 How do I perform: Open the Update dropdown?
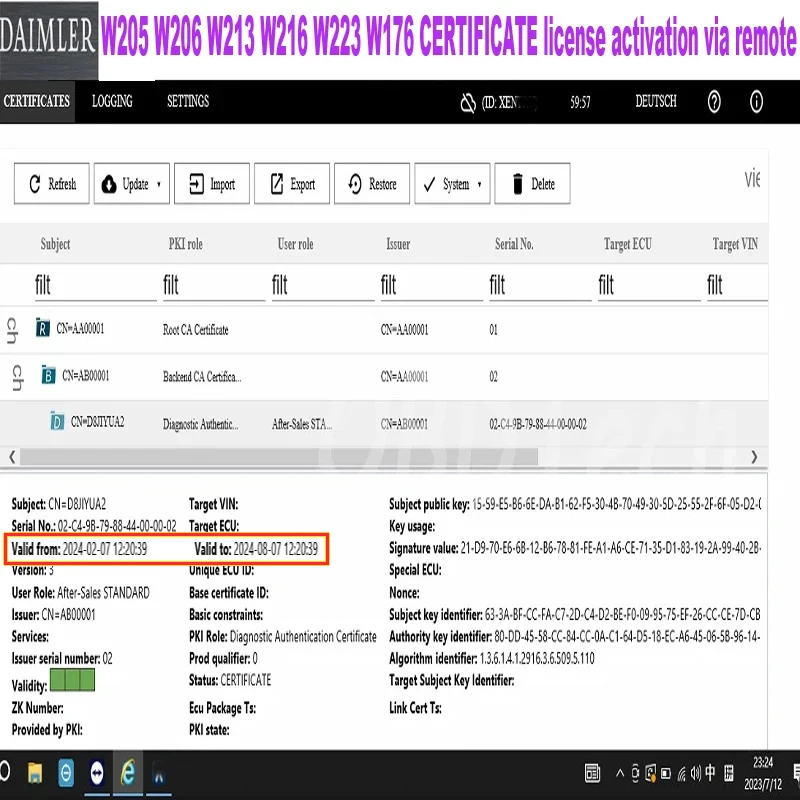click(132, 184)
